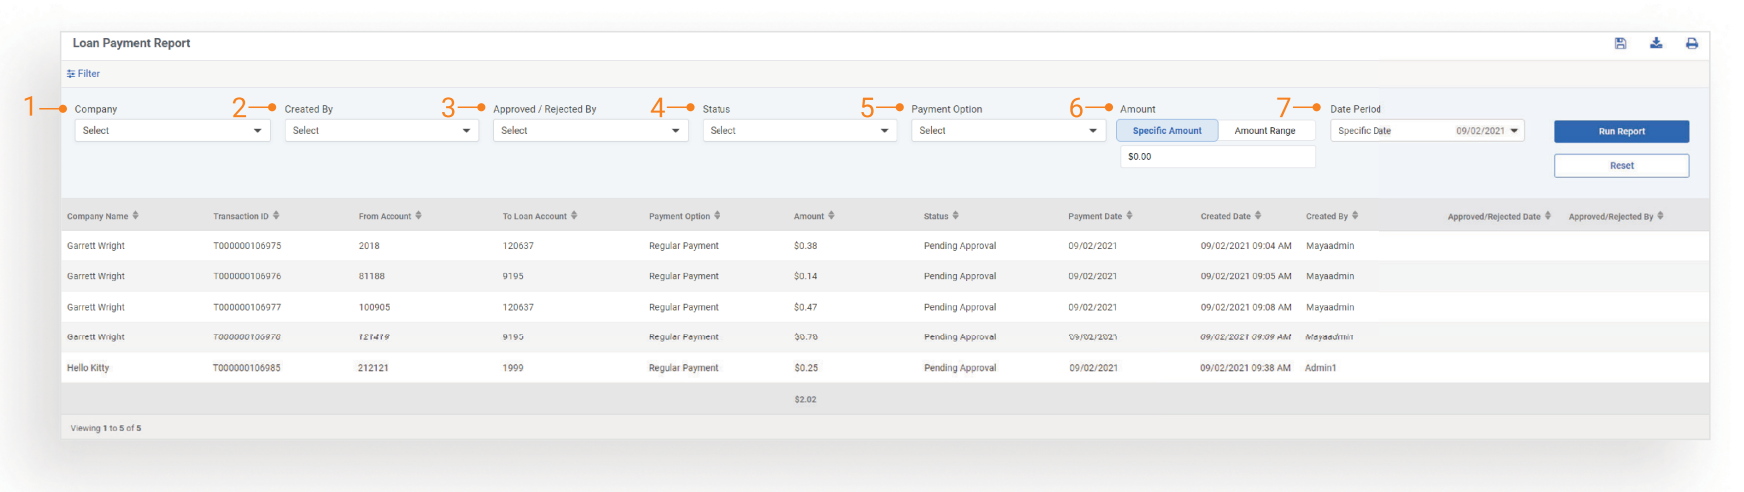
Task: Open the Status filter dropdown
Action: point(799,131)
